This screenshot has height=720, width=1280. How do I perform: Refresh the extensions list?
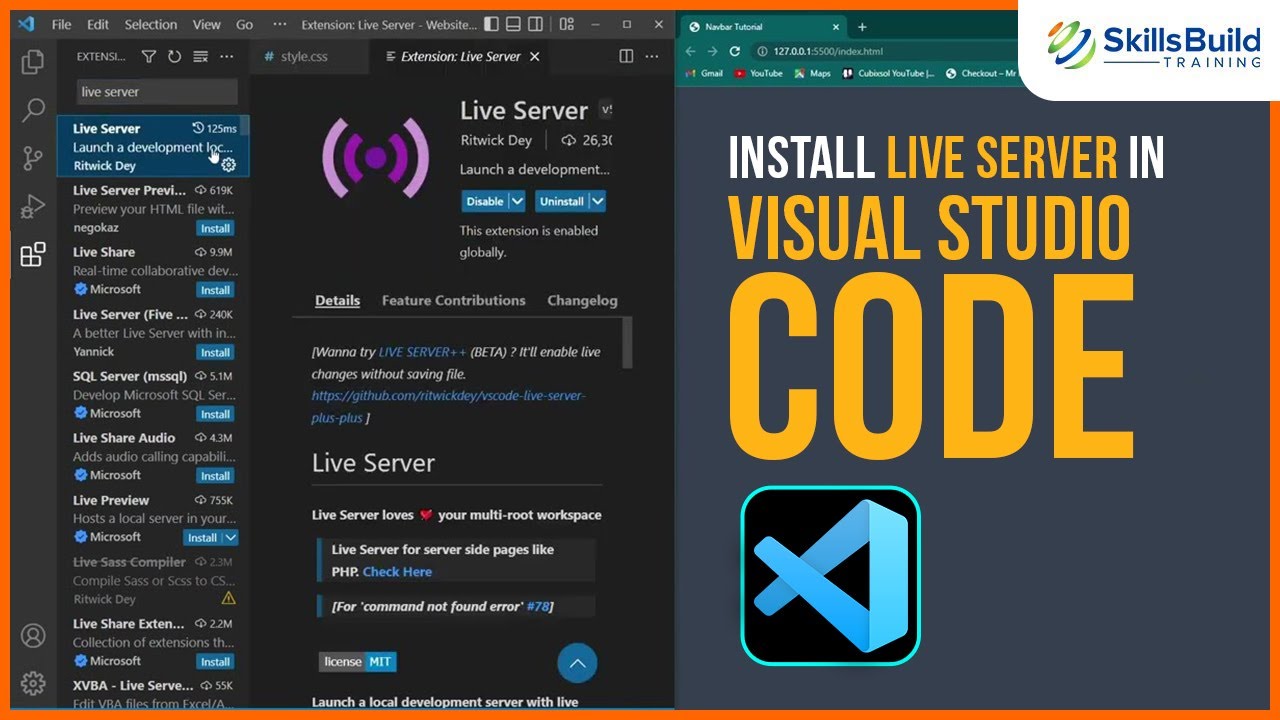pos(174,57)
